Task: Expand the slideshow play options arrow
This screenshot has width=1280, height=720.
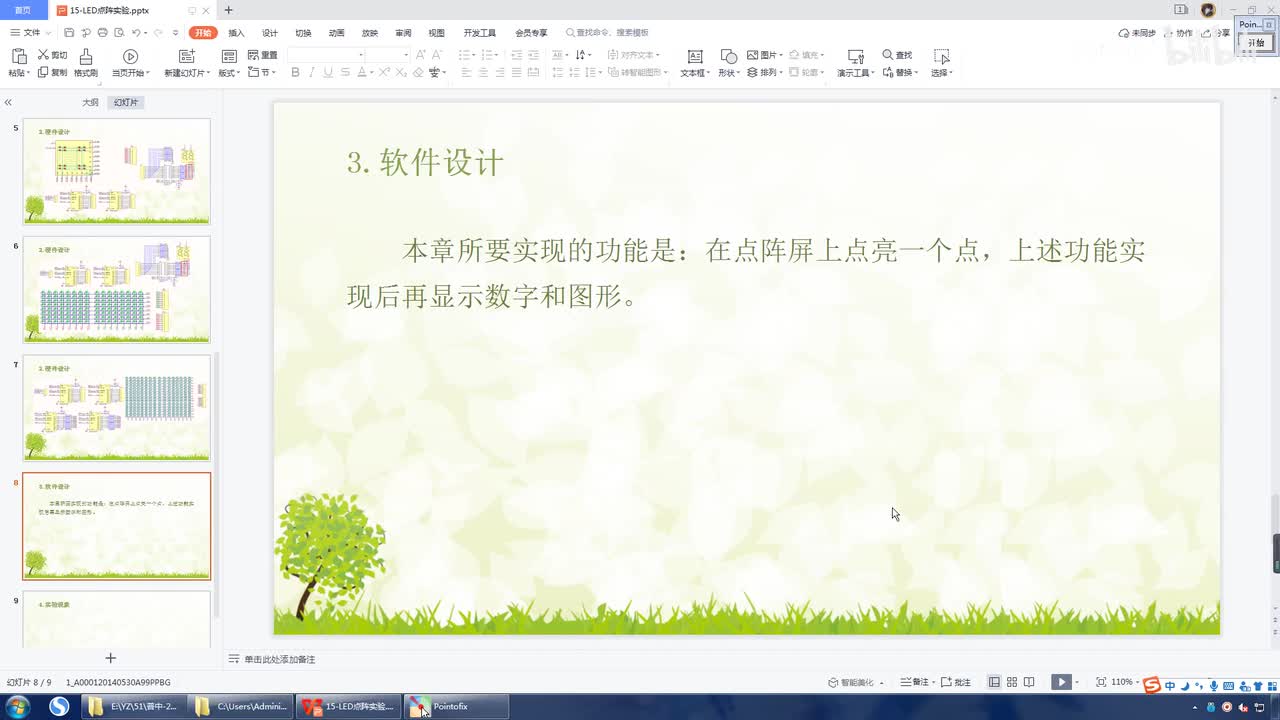Action: pos(1075,682)
